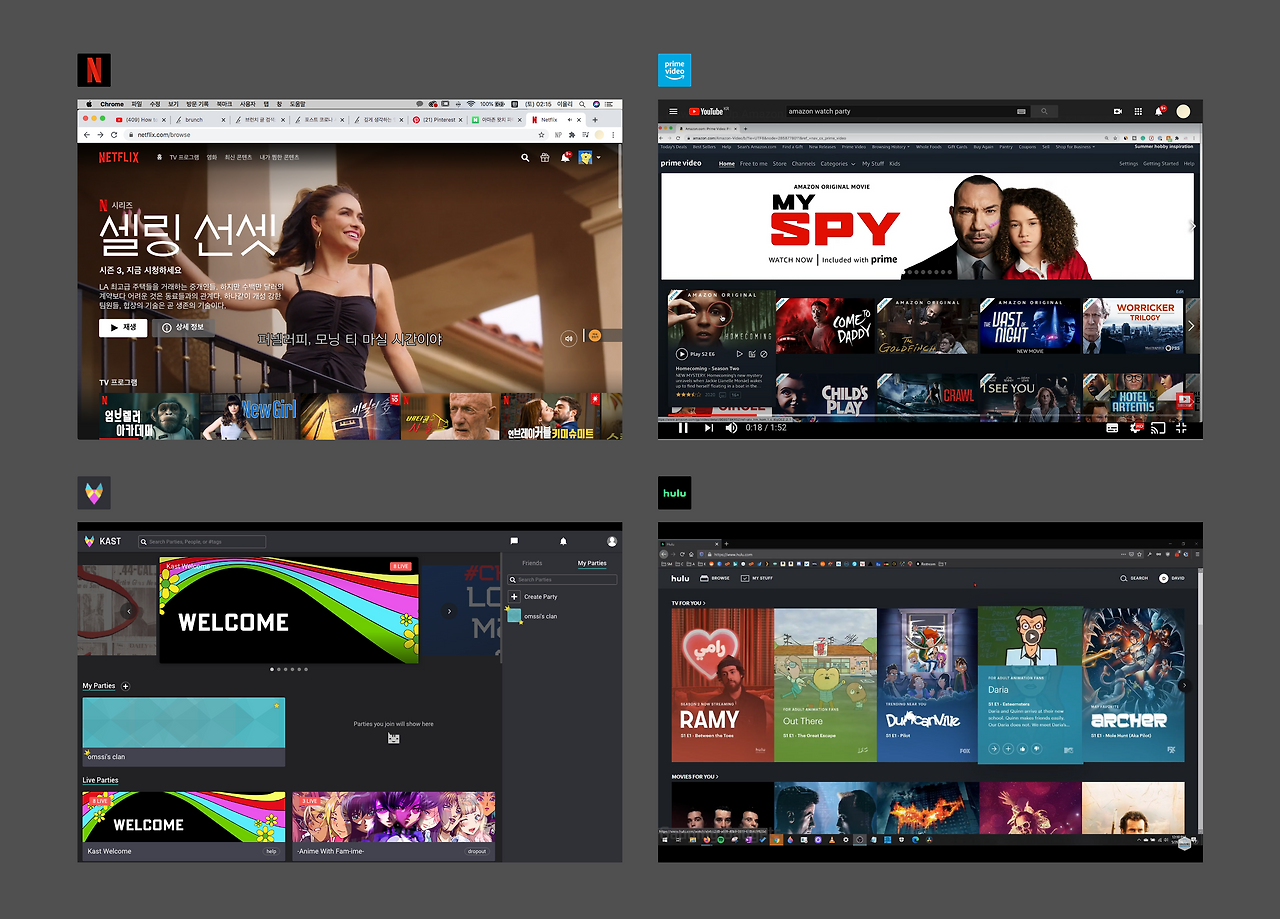Exit full screen in YouTube player
The image size is (1280, 919).
pyautogui.click(x=1181, y=428)
